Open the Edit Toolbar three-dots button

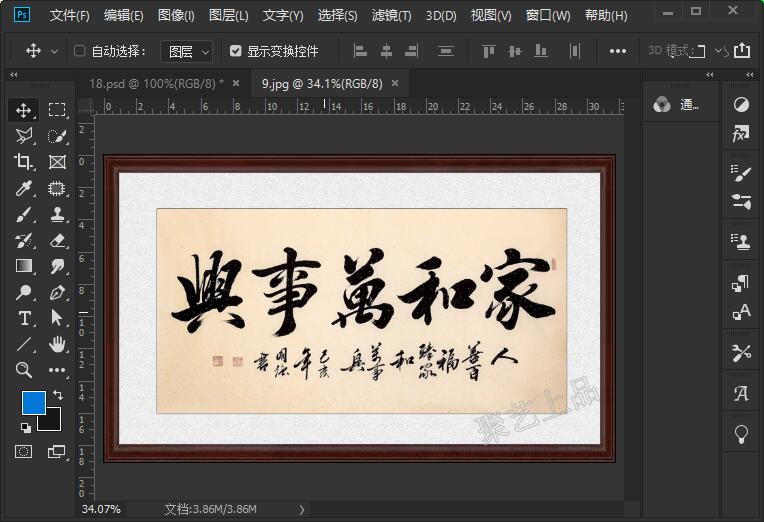click(x=57, y=370)
